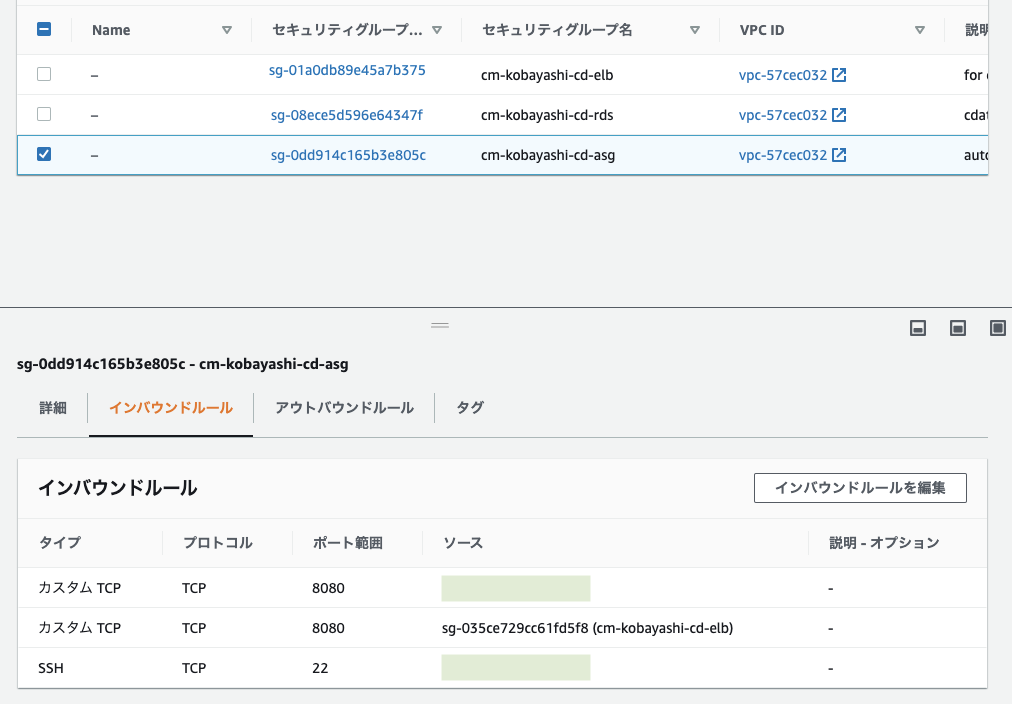1012x704 pixels.
Task: Collapse detail panel using leftmost layout icon
Action: [917, 327]
